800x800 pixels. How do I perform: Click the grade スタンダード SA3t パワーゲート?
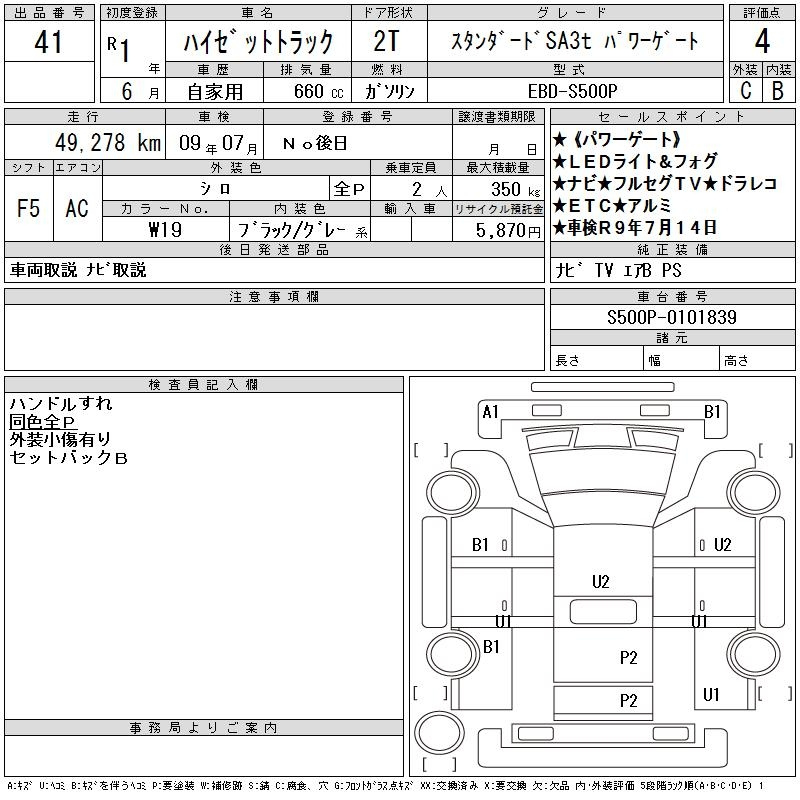tap(574, 41)
